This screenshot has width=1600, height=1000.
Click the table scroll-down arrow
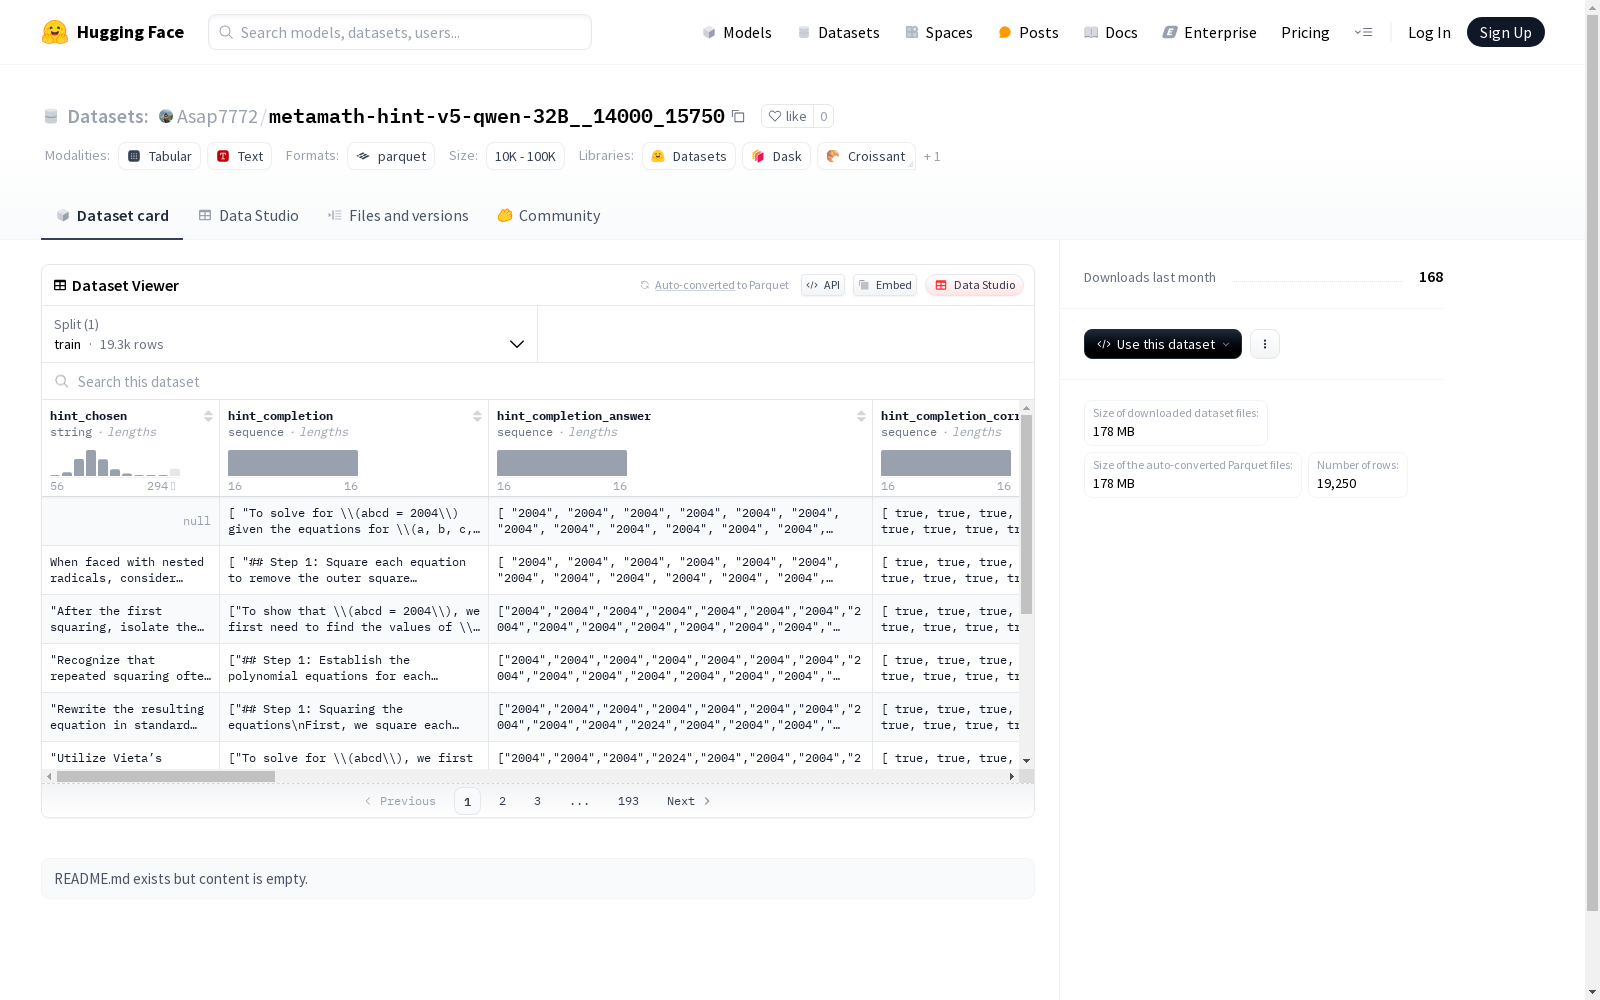pyautogui.click(x=1026, y=761)
